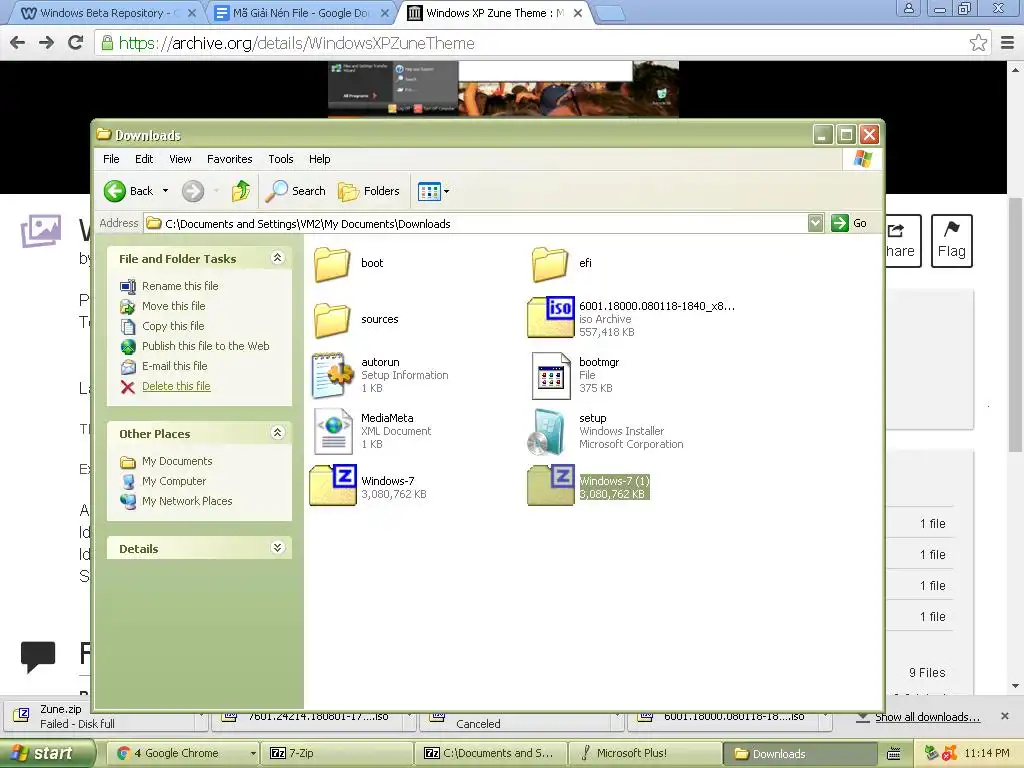Select the sources folder icon

click(332, 320)
